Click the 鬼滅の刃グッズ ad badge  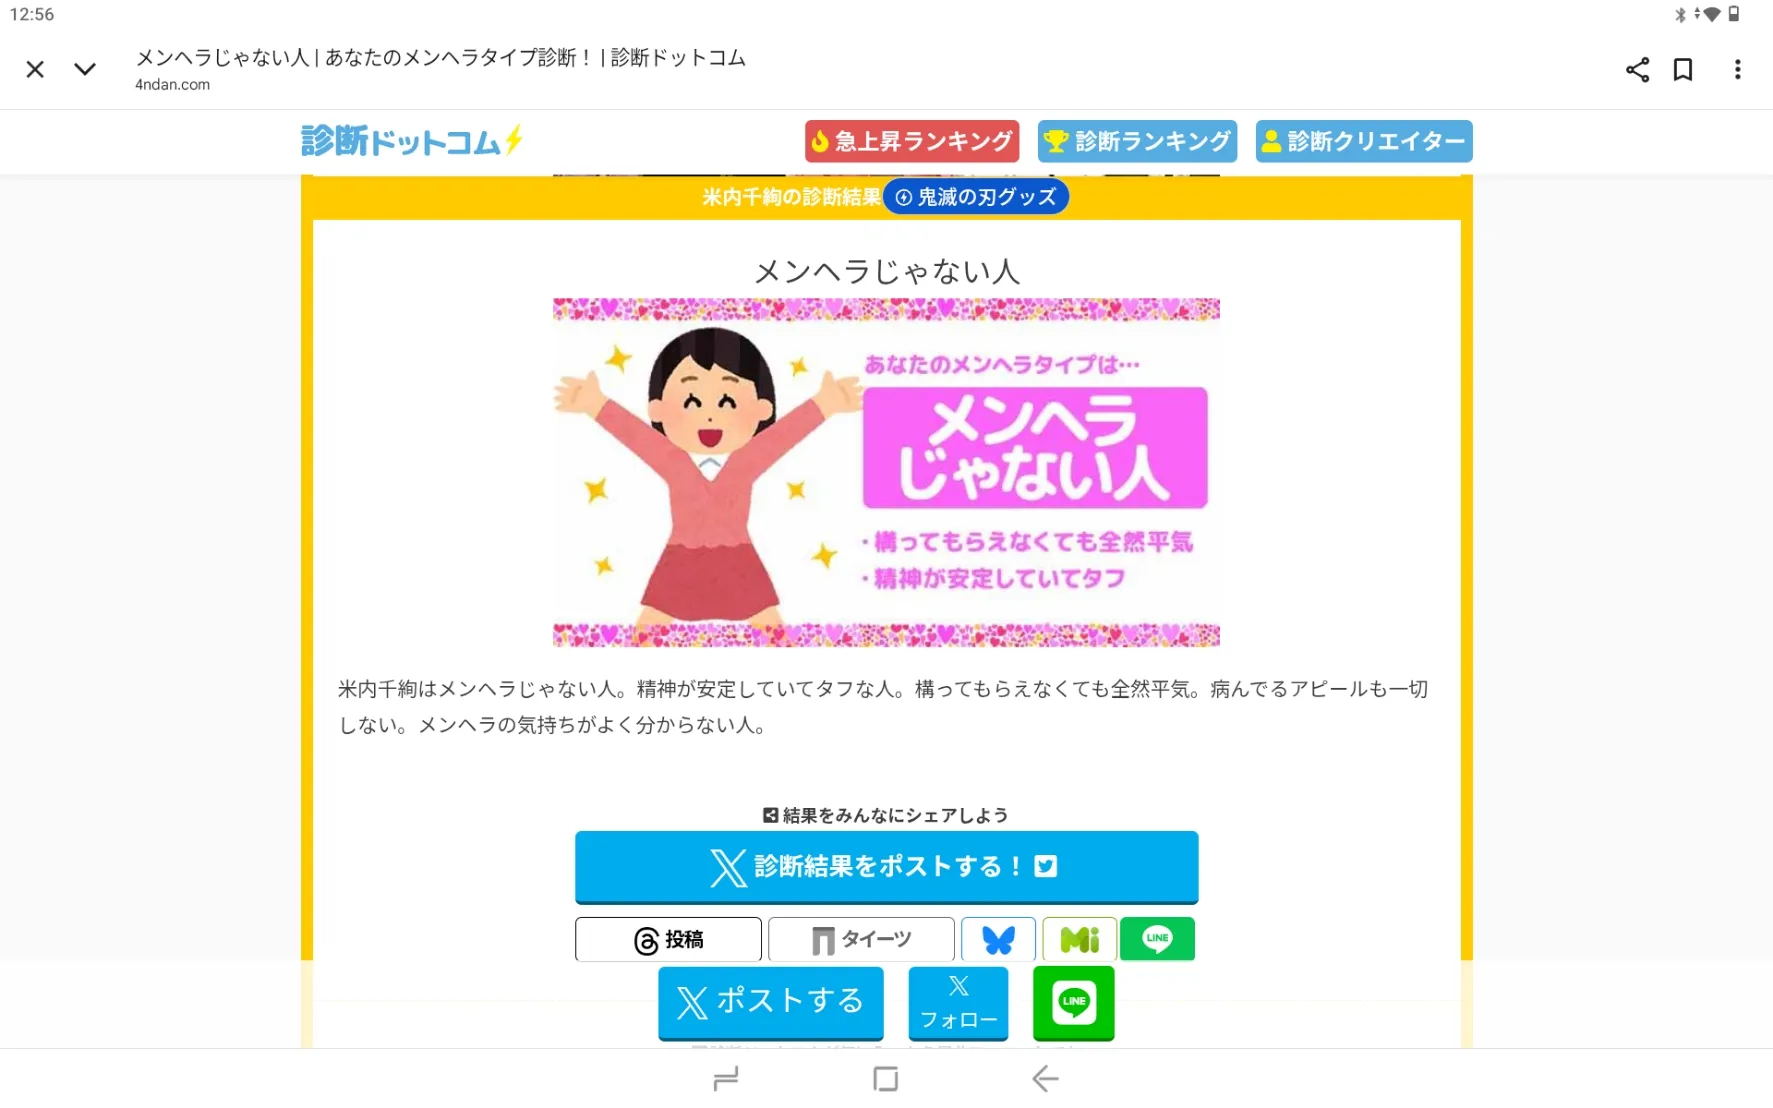coord(976,197)
